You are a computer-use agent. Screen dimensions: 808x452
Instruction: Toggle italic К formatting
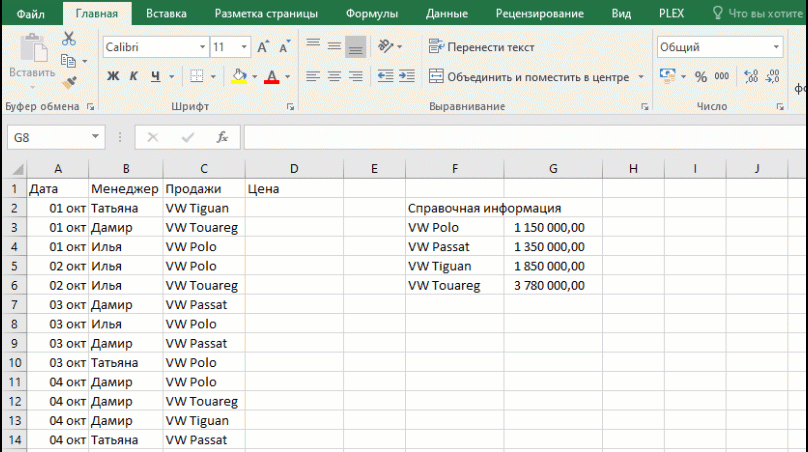point(133,76)
